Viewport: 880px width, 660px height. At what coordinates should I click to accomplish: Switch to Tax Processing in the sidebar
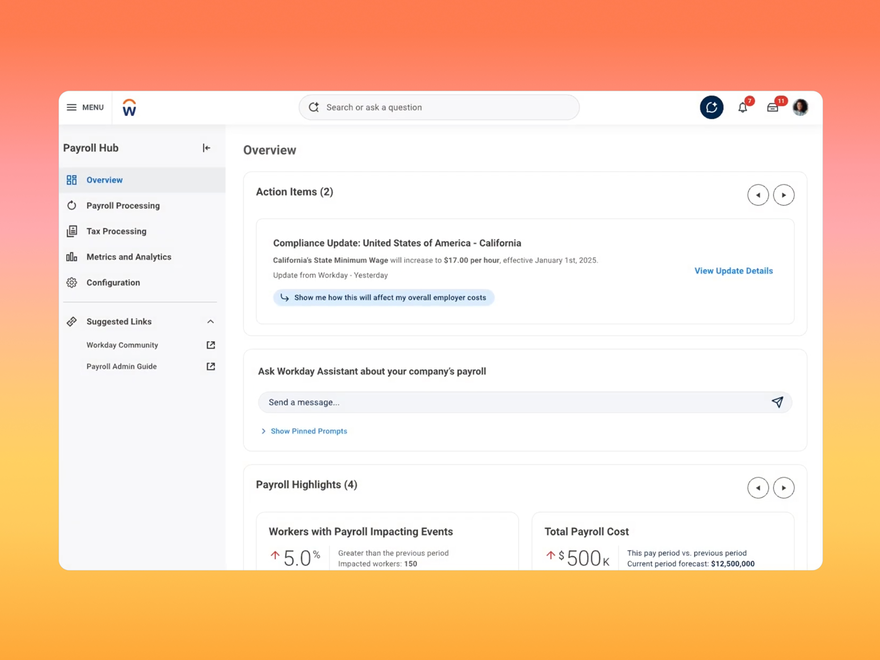(119, 231)
